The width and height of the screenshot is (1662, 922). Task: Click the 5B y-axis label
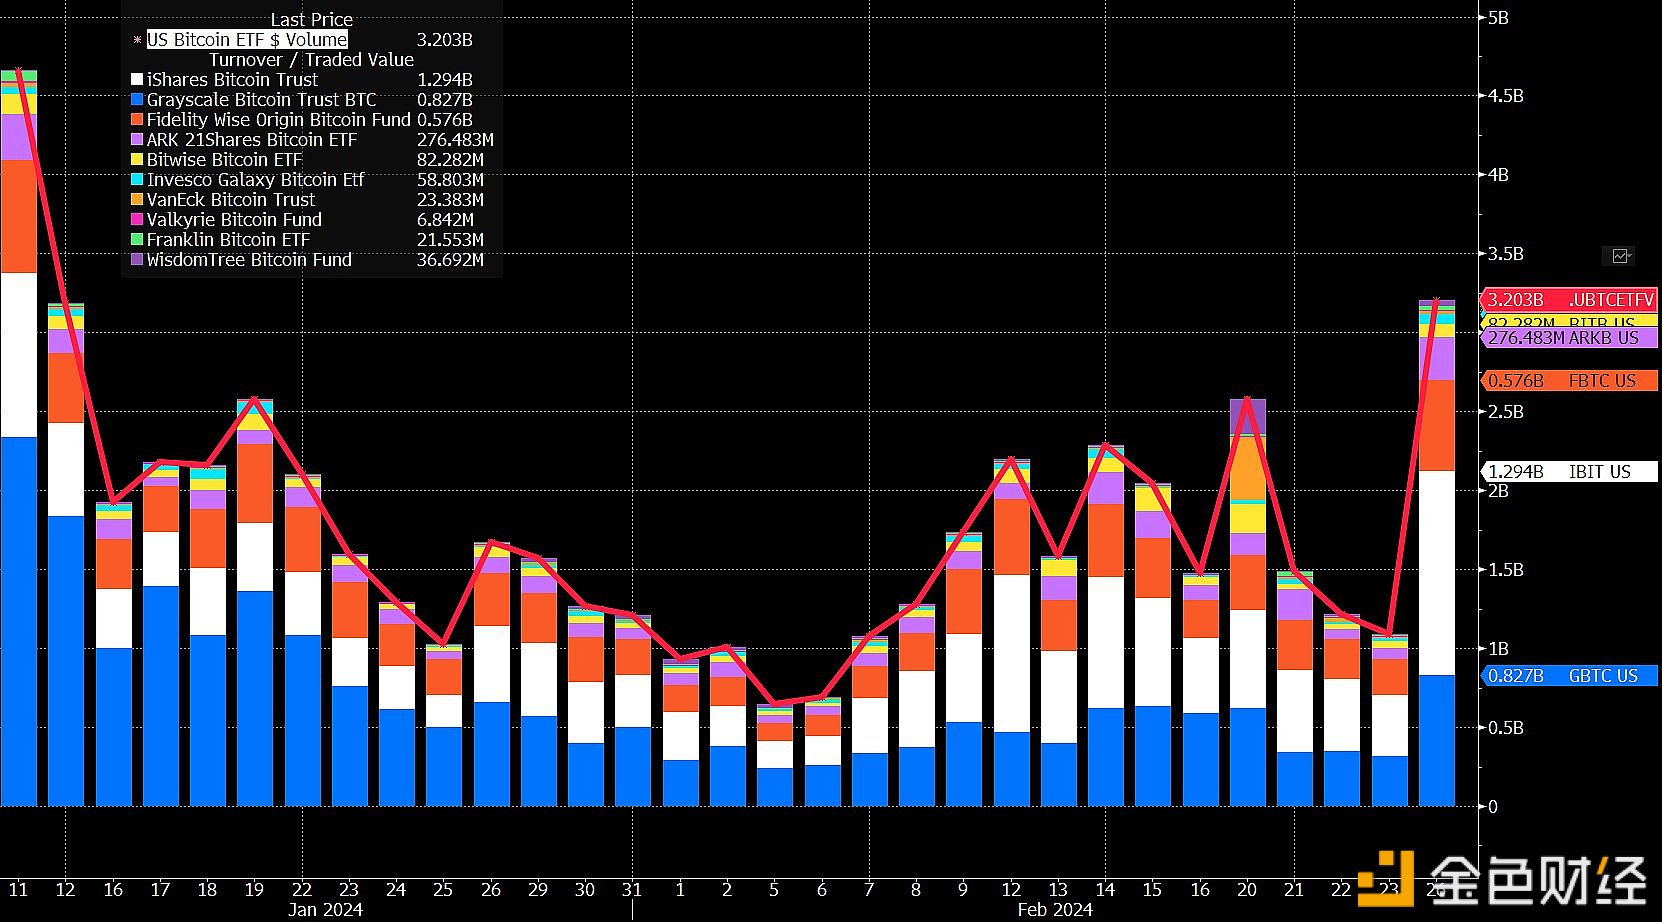[1498, 17]
